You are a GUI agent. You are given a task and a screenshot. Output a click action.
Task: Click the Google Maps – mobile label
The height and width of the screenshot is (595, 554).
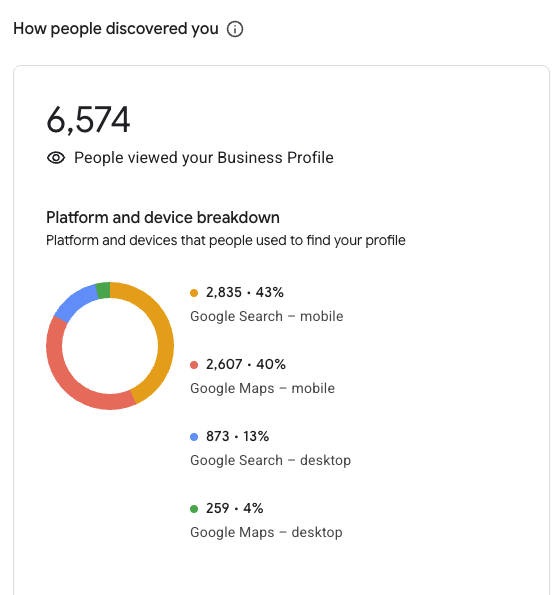pyautogui.click(x=262, y=389)
